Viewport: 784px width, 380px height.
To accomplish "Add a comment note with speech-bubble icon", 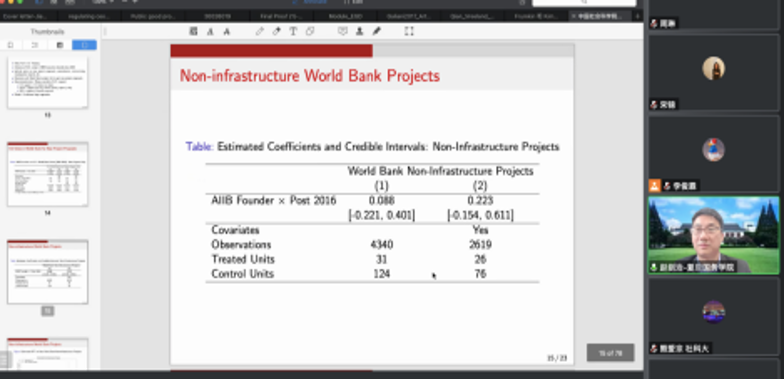I will (x=342, y=32).
